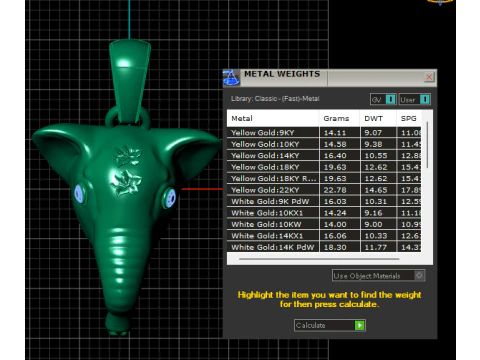Image resolution: width=480 pixels, height=360 pixels.
Task: Click the Calculate button
Action: tap(330, 325)
